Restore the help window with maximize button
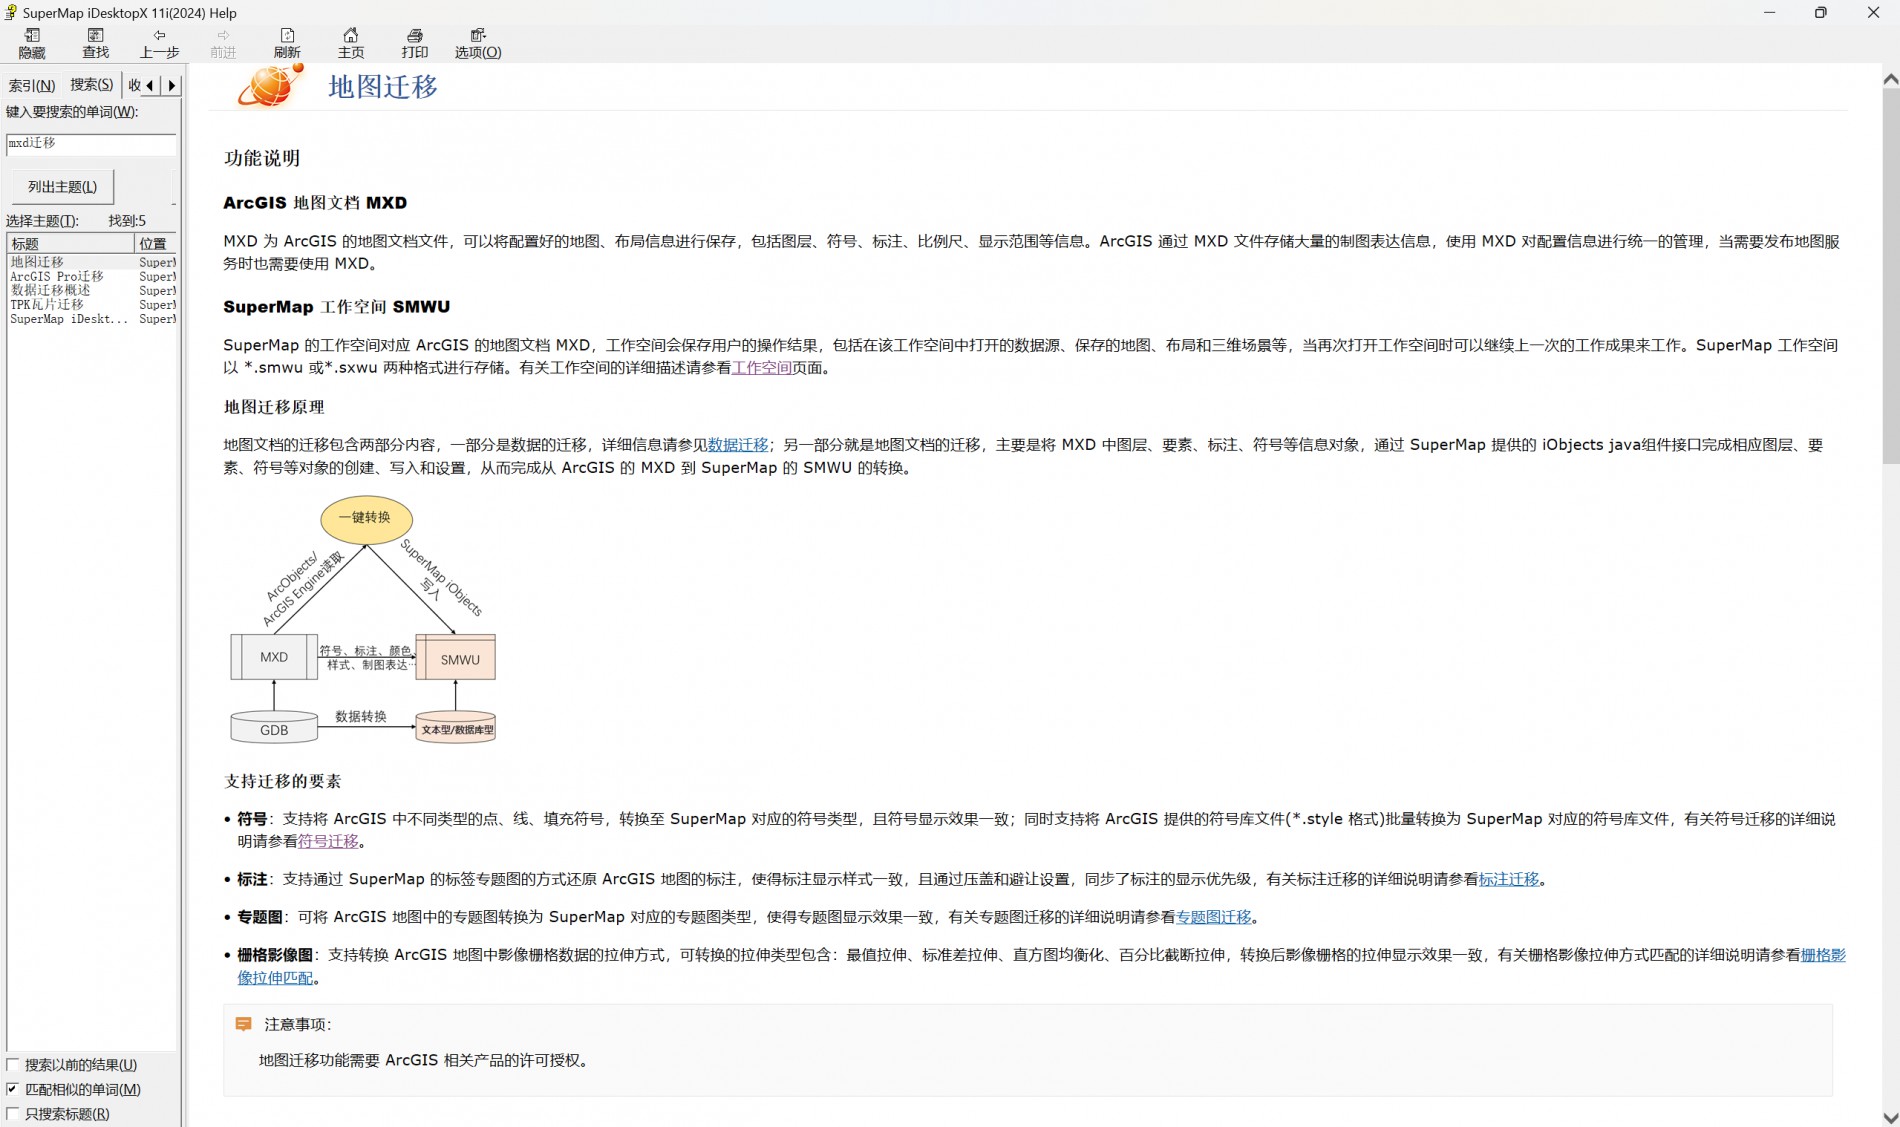 point(1821,13)
